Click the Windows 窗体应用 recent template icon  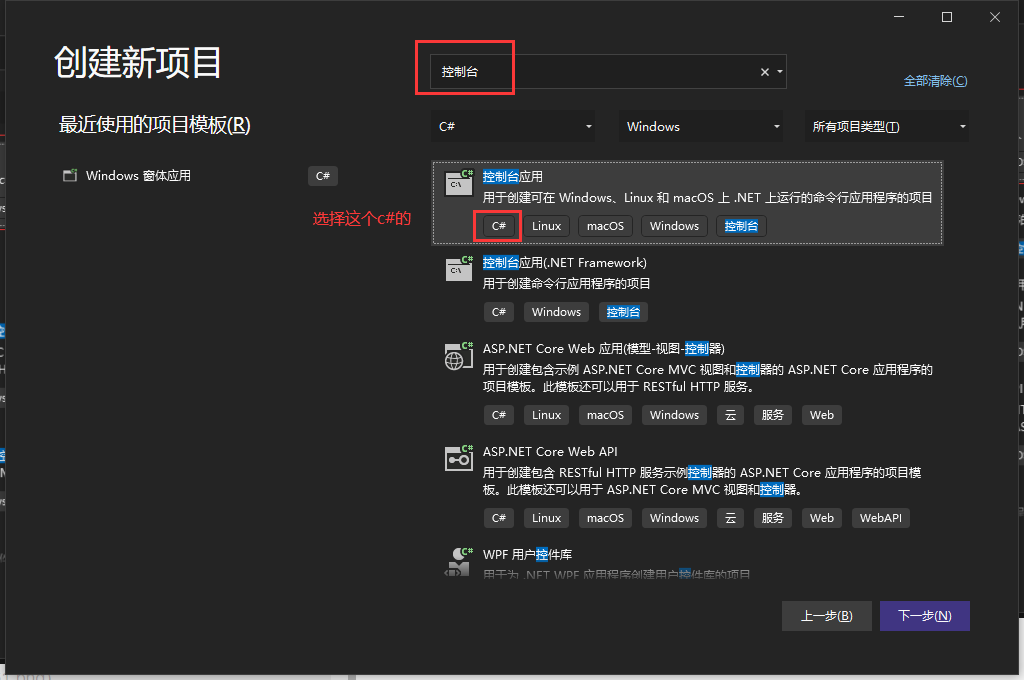click(x=70, y=176)
